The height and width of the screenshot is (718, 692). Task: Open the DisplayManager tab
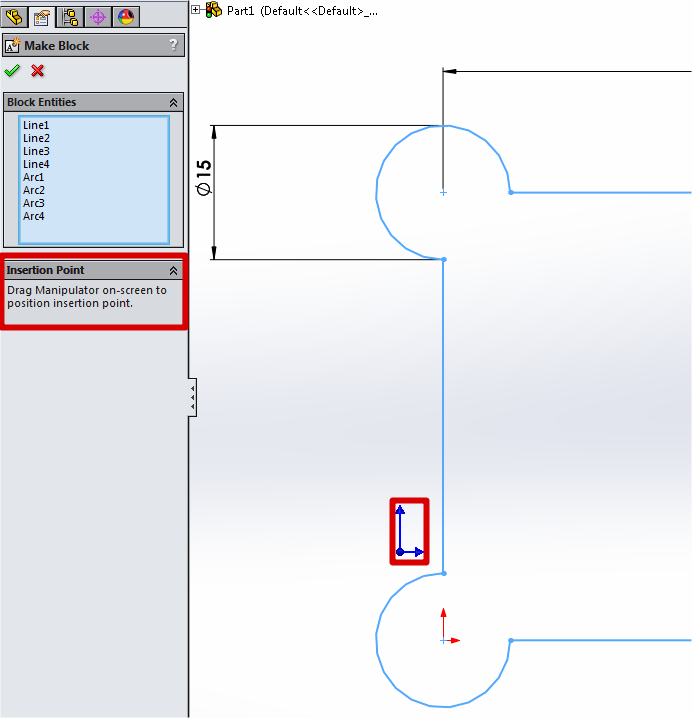click(x=125, y=16)
